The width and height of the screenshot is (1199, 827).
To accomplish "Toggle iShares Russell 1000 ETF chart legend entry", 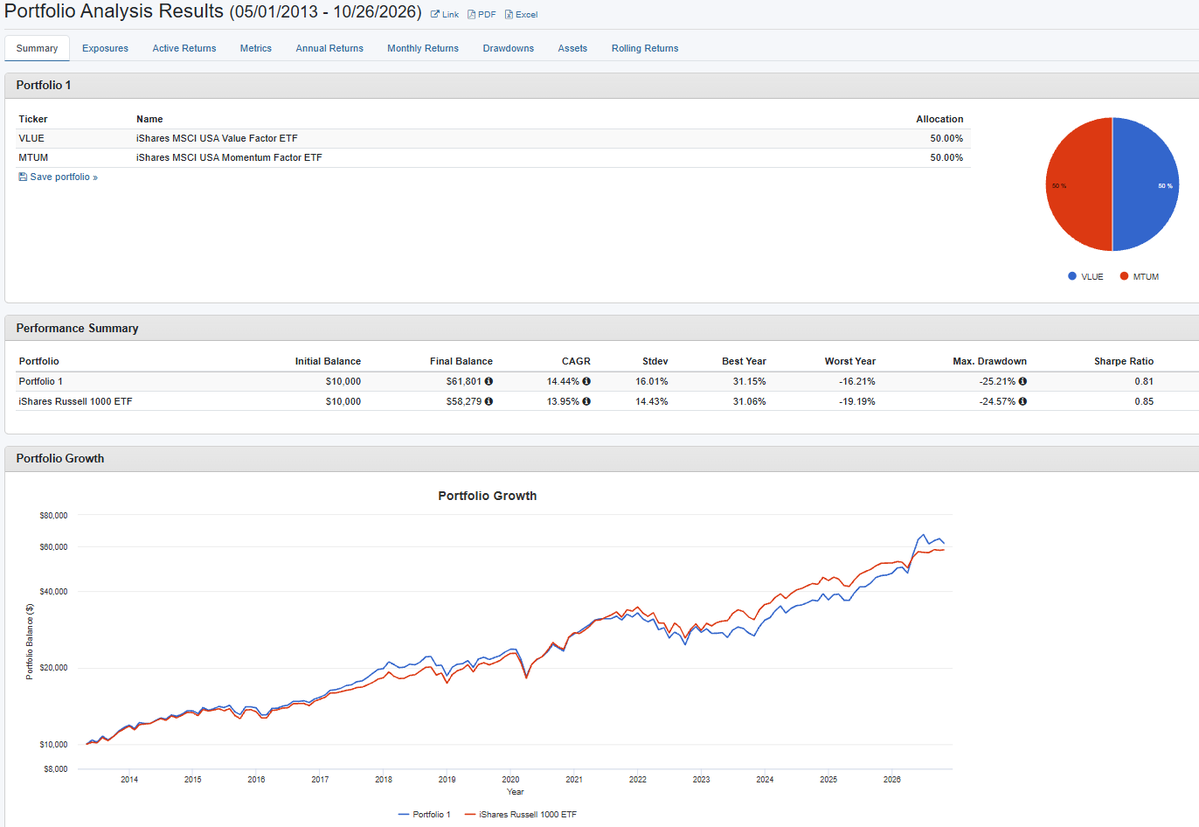I will [521, 815].
